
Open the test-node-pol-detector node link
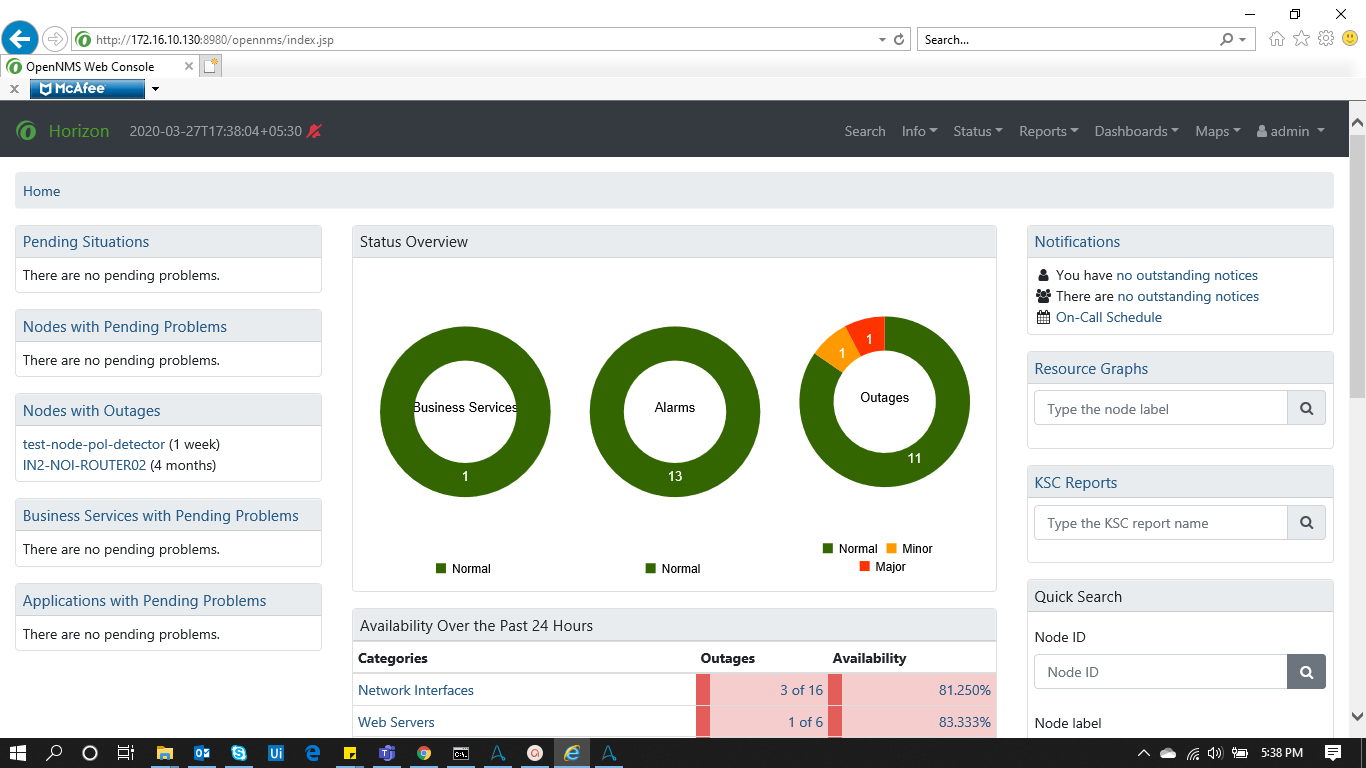click(x=94, y=444)
